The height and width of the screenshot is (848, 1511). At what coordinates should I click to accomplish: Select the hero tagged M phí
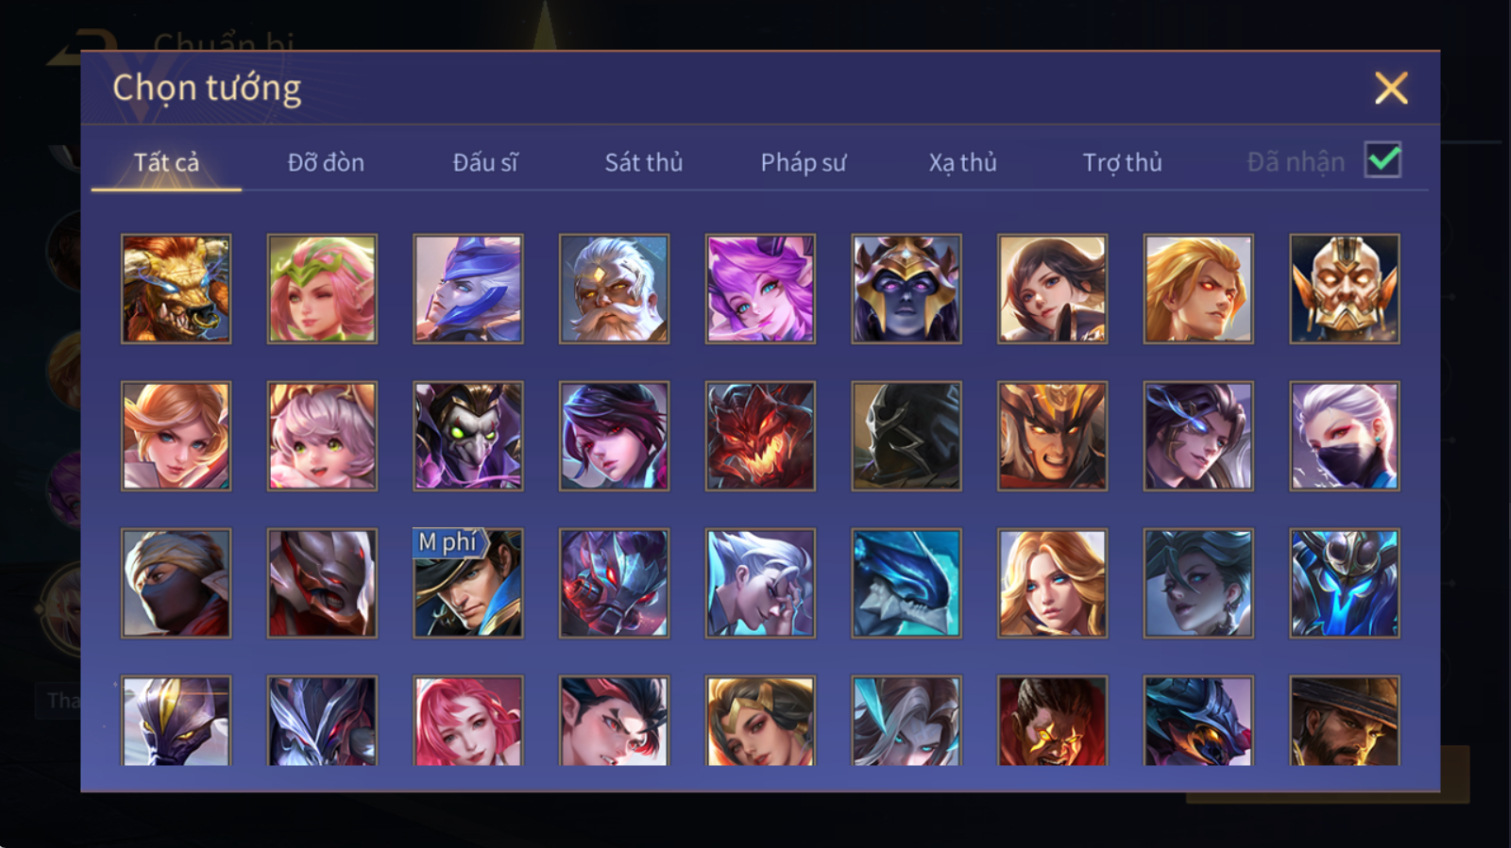pos(468,583)
